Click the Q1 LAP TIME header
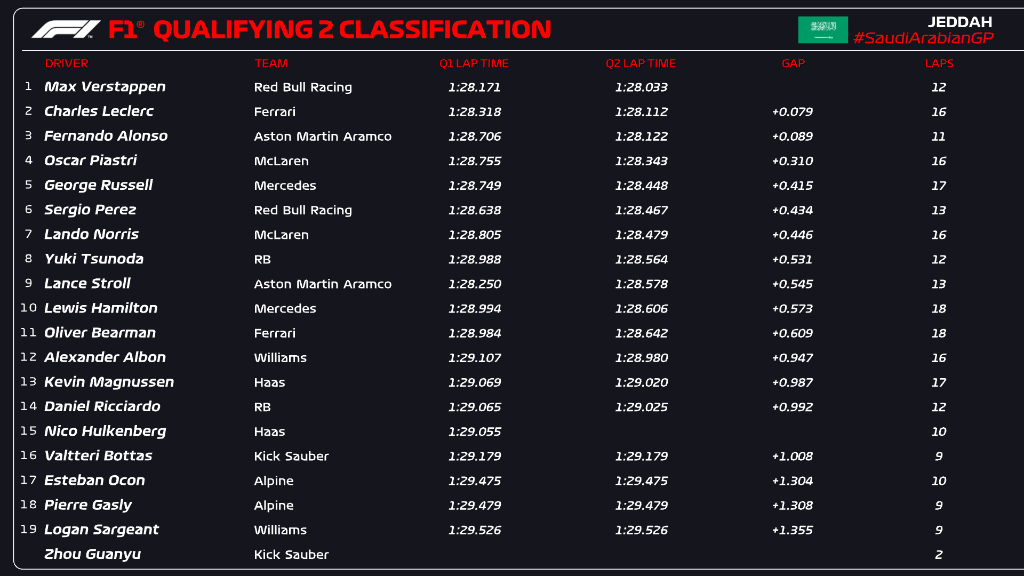Screen dimensions: 1024x576 coord(474,63)
